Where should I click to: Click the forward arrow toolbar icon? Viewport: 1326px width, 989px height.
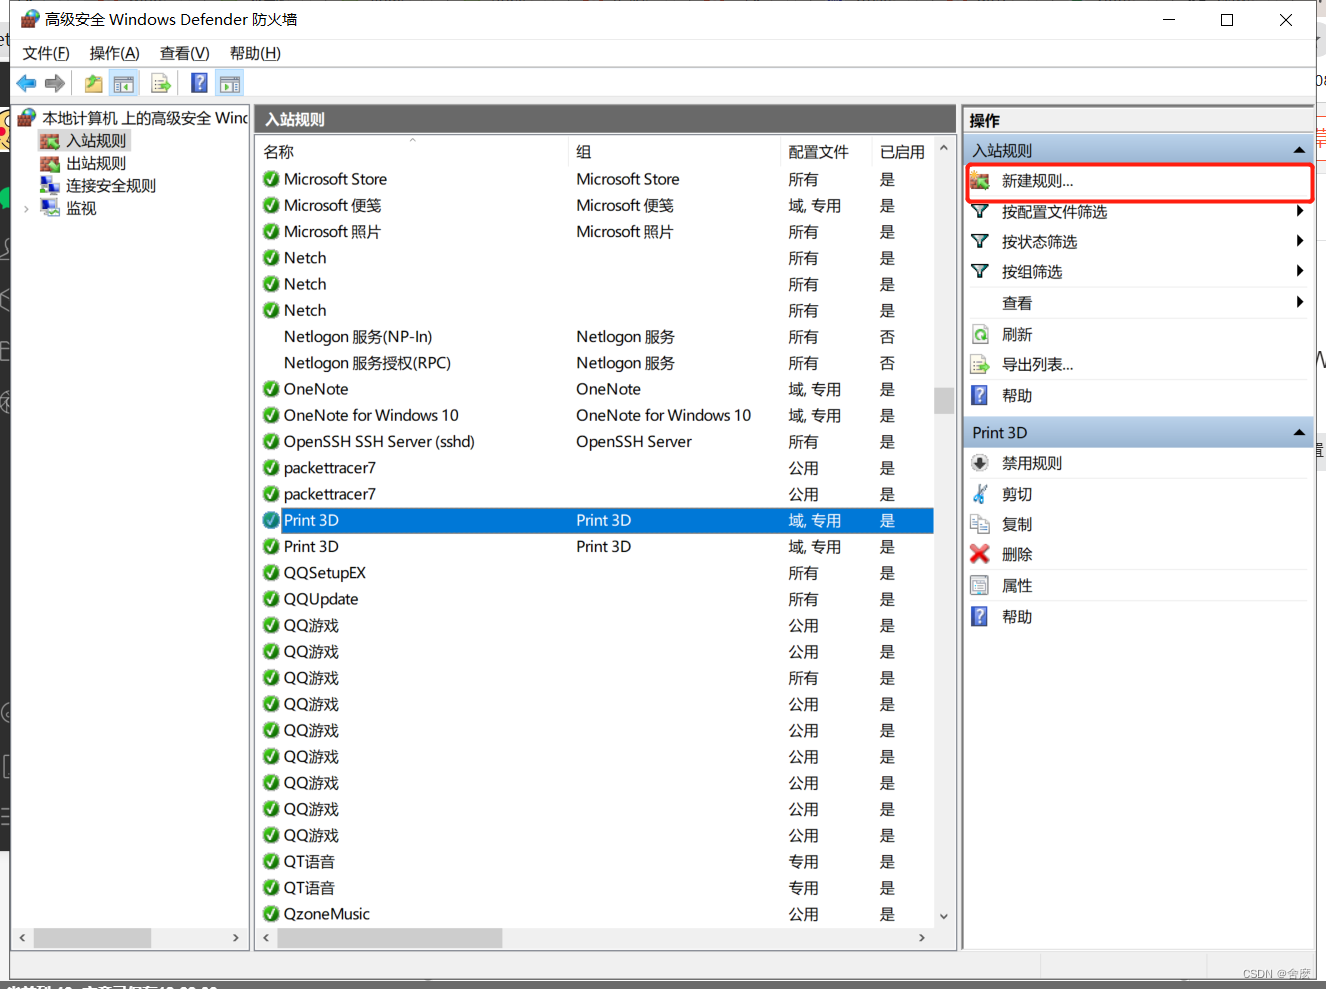click(55, 84)
